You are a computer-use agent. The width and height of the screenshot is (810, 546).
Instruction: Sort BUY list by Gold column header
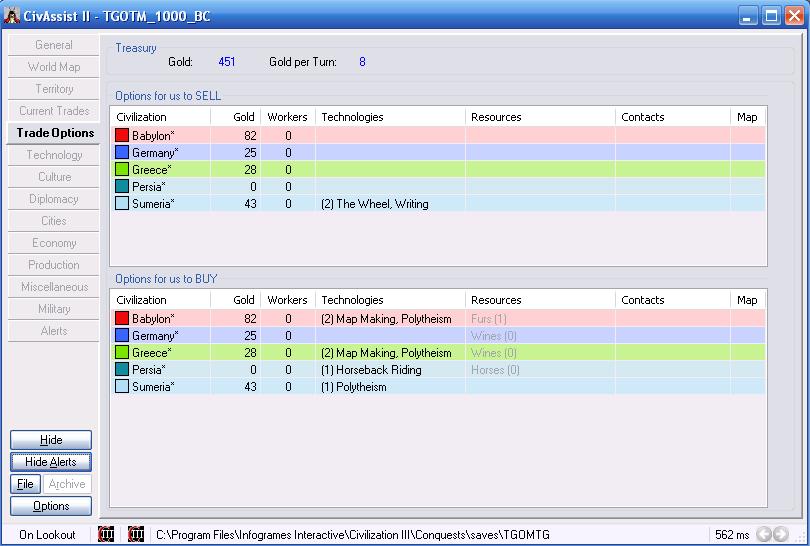click(236, 300)
